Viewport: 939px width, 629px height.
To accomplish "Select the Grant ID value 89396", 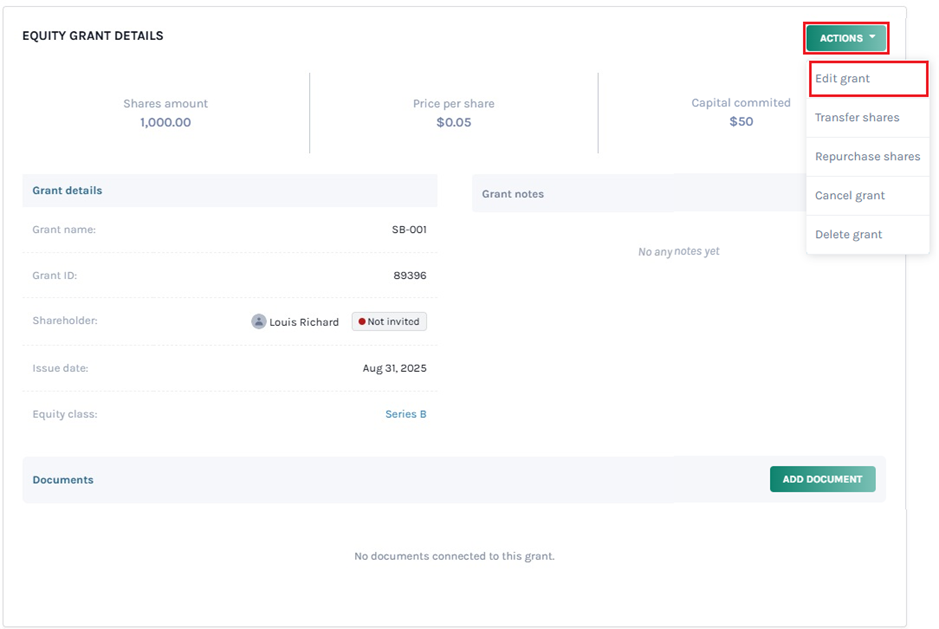I will click(x=410, y=276).
